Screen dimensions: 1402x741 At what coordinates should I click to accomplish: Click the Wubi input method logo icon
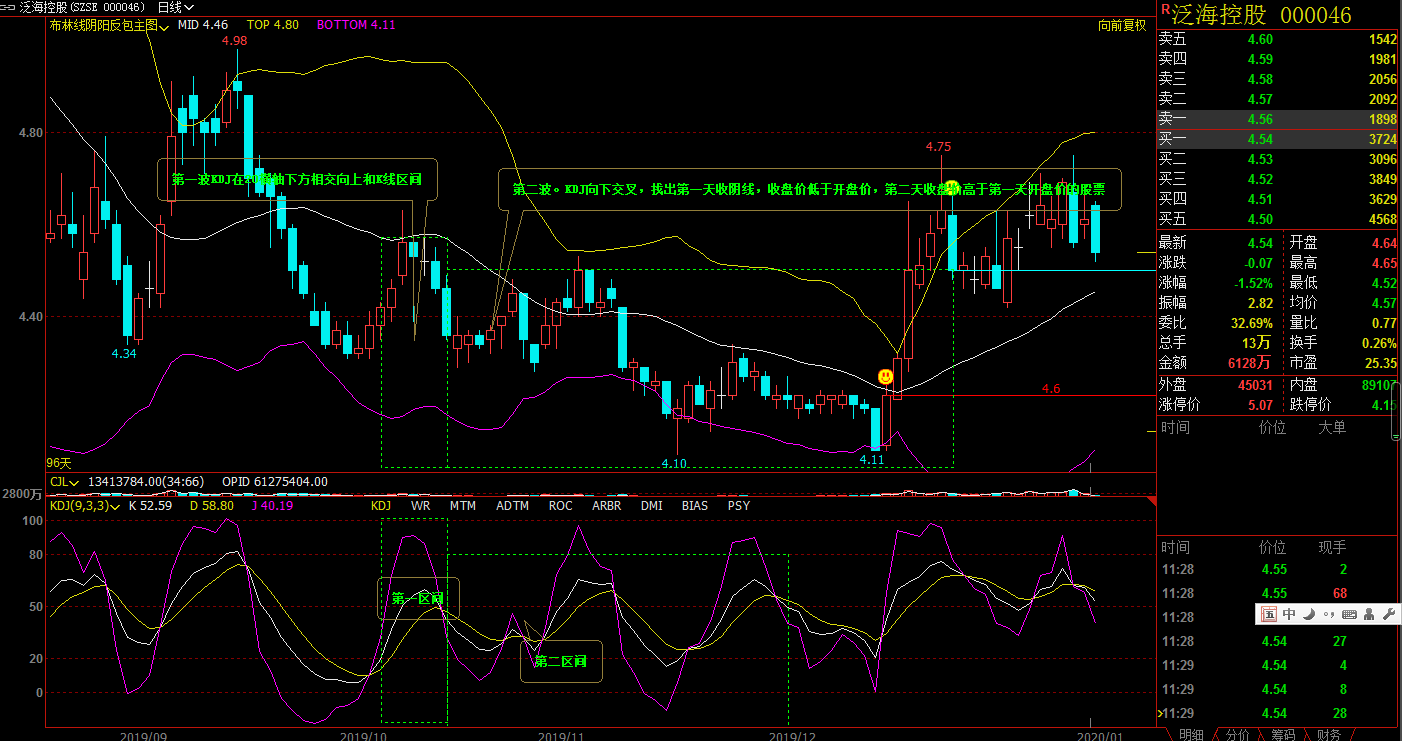pyautogui.click(x=1268, y=614)
